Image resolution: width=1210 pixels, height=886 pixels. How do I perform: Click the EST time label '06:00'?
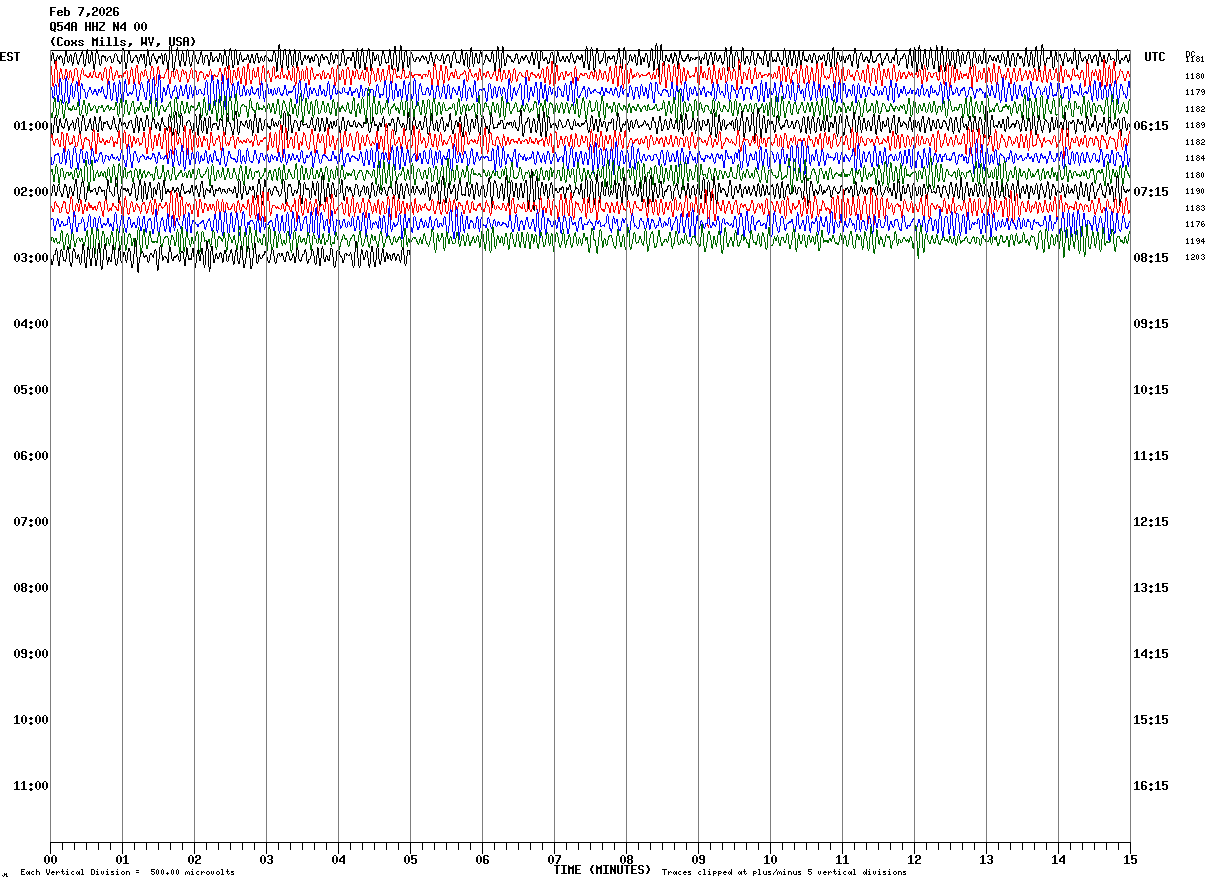tap(31, 456)
